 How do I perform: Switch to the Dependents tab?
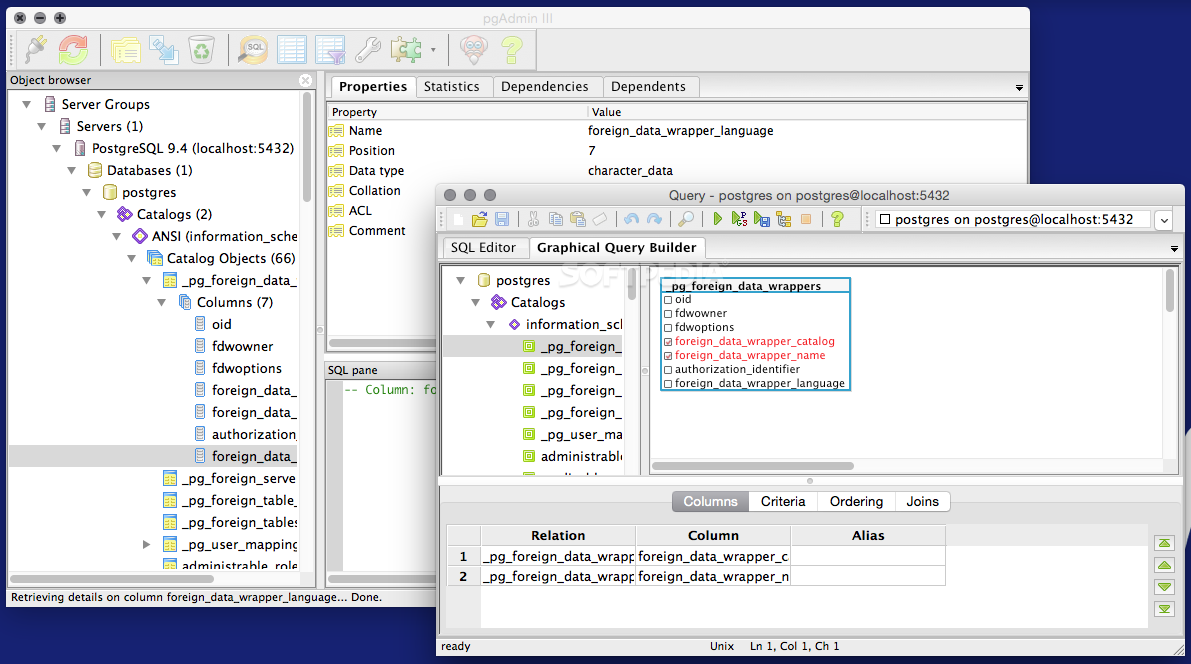tap(648, 87)
